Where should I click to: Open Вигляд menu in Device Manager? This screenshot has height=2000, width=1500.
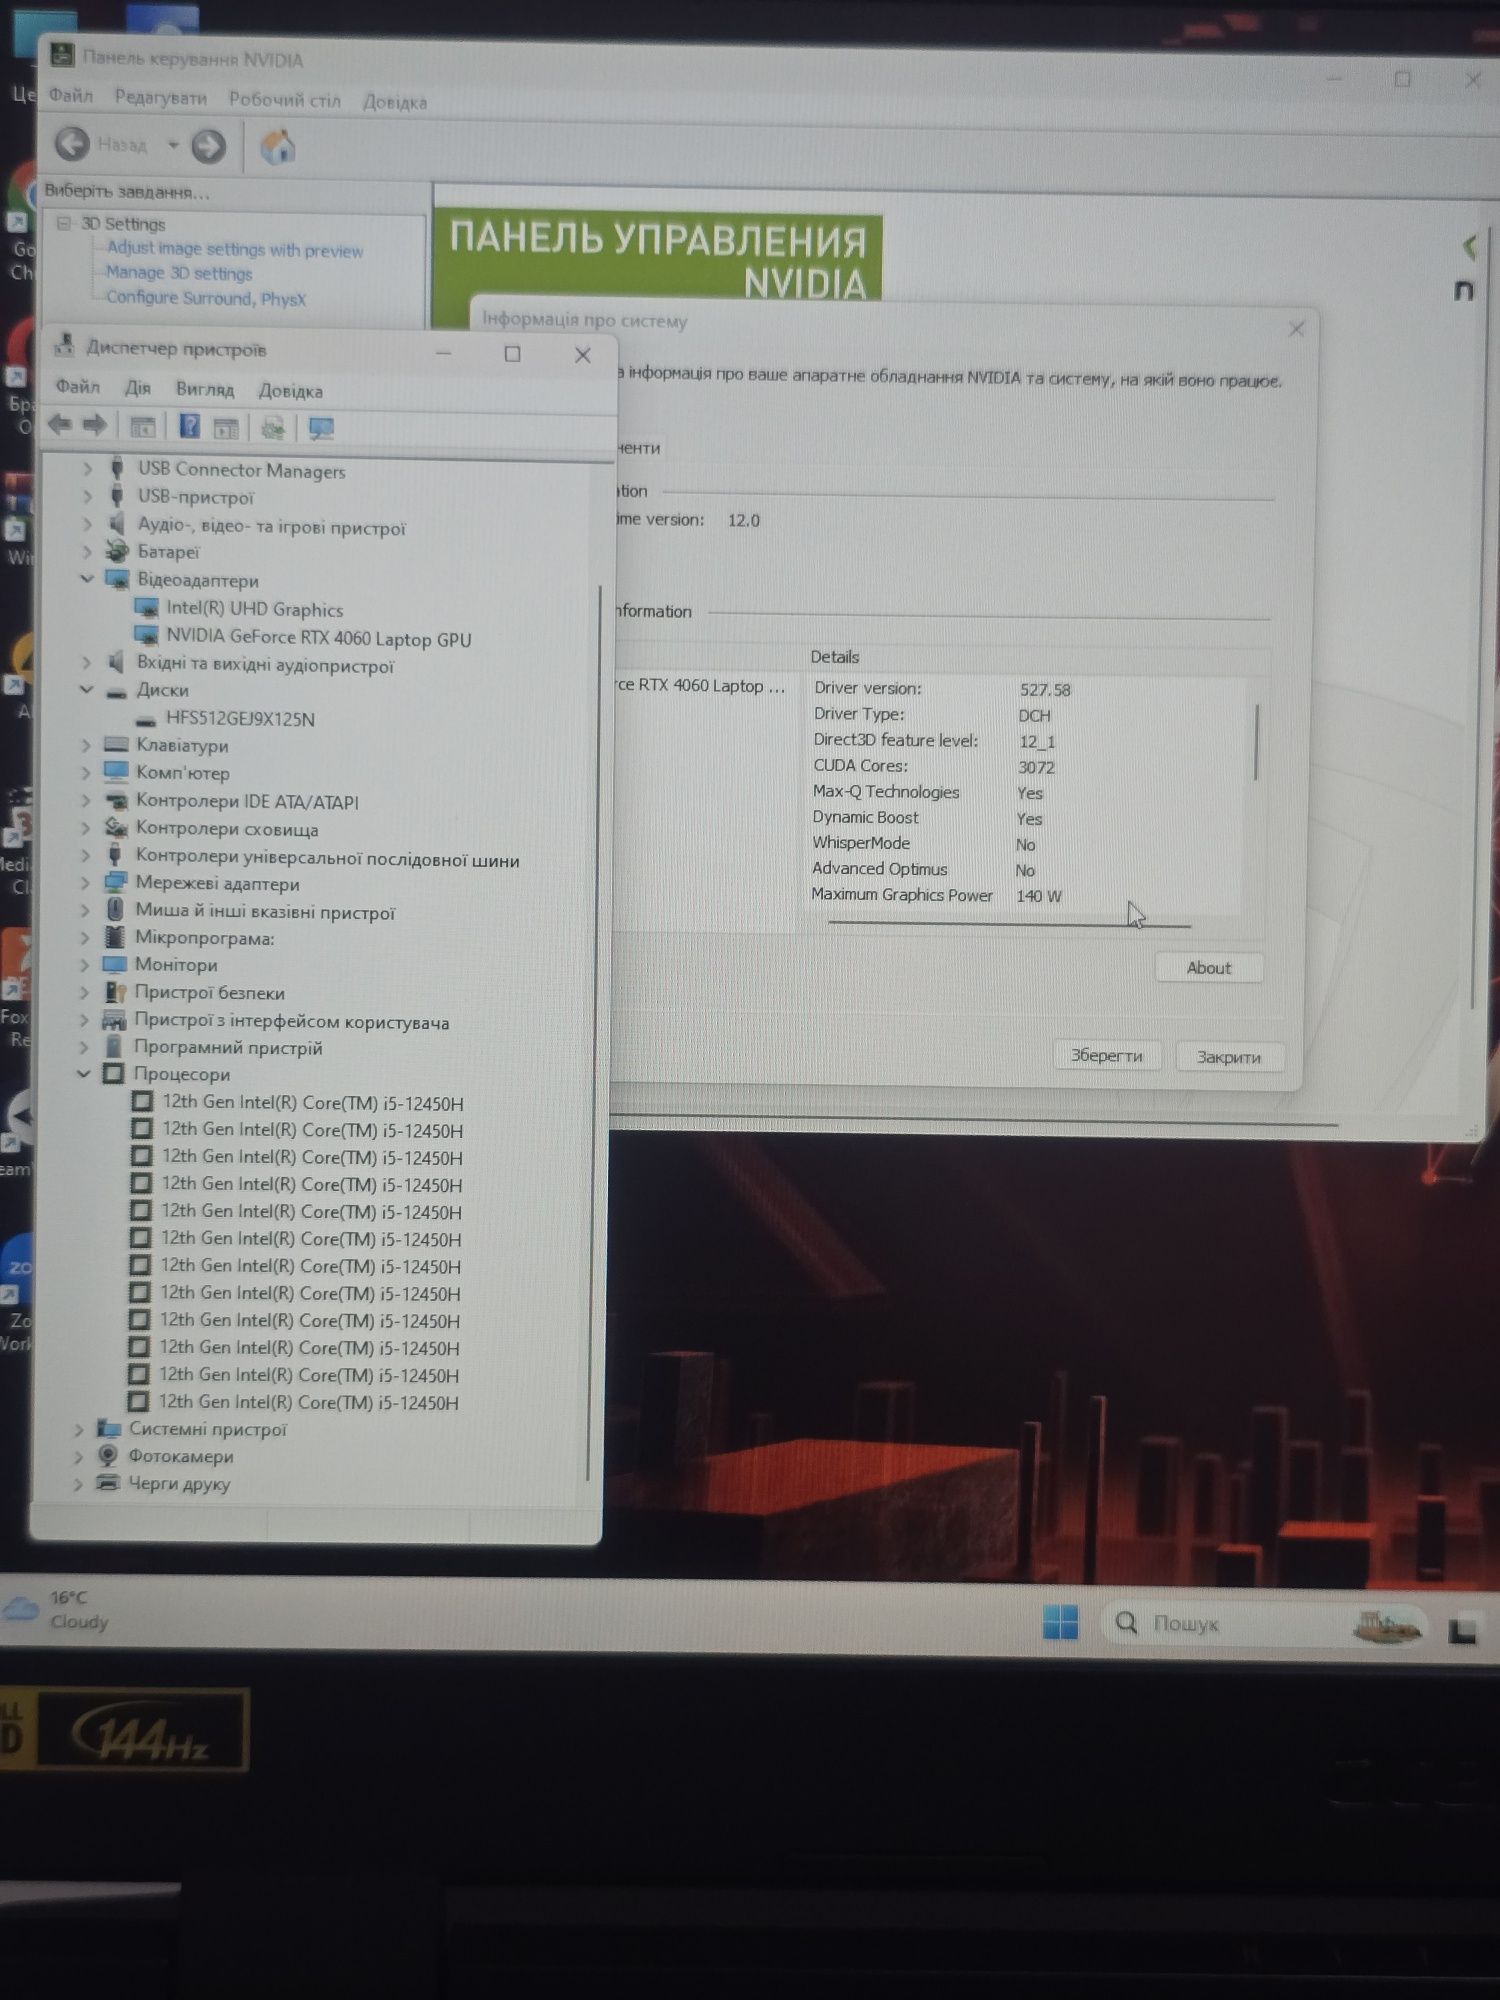(205, 389)
